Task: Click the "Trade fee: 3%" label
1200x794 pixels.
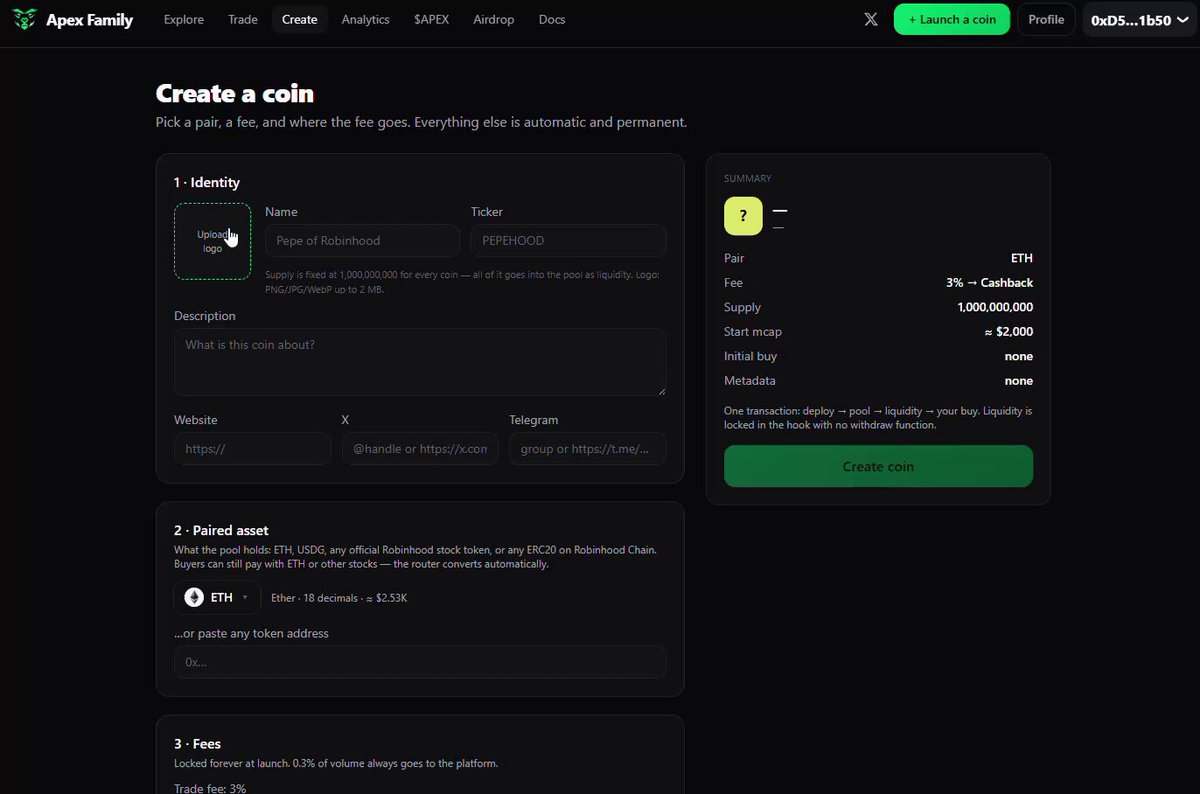Action: [210, 788]
